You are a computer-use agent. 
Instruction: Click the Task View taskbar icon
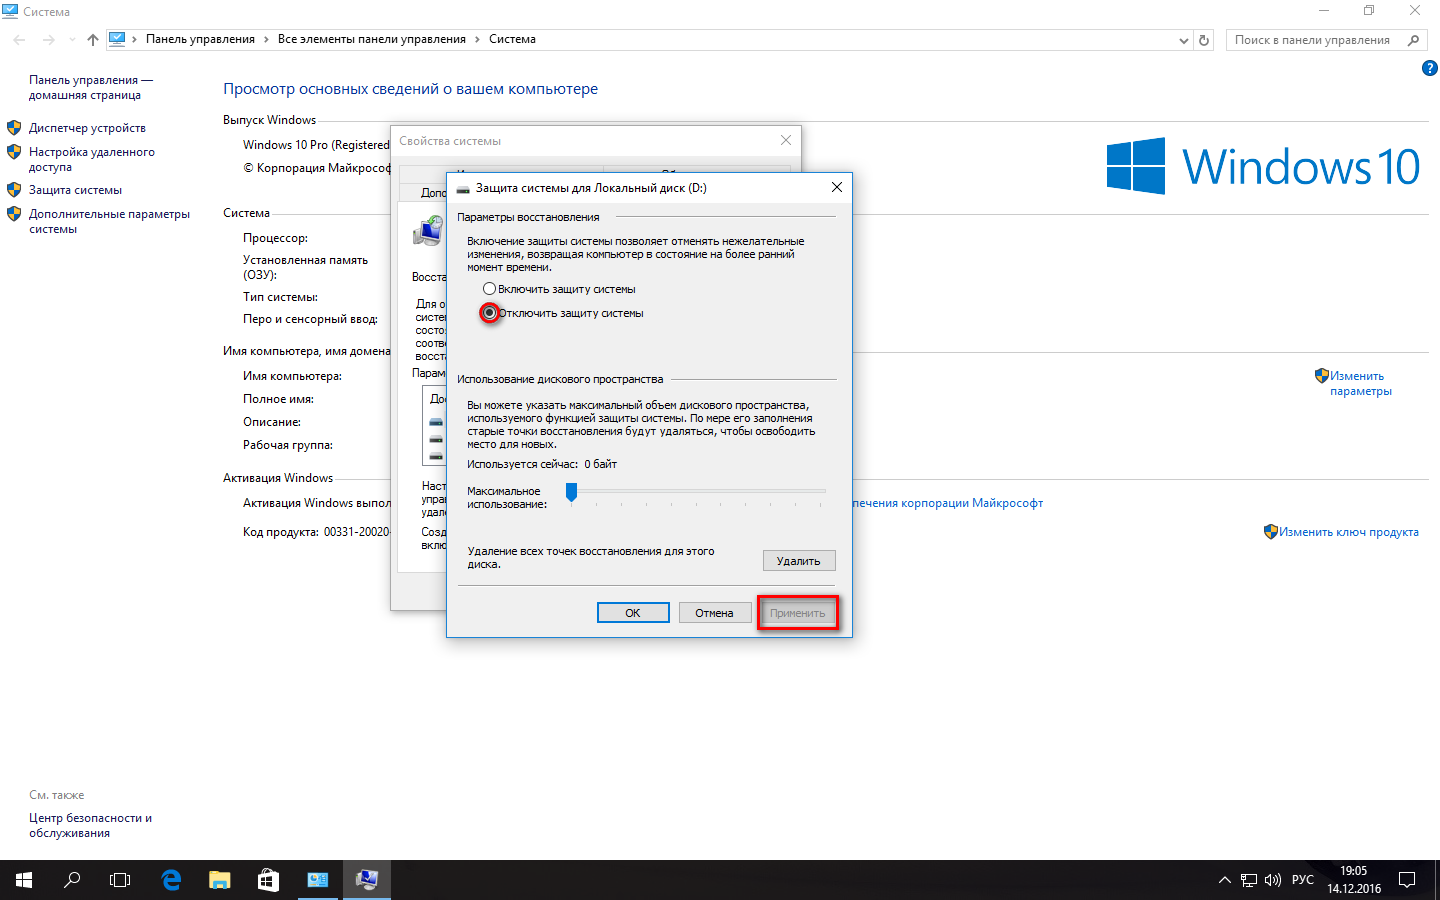(x=120, y=880)
